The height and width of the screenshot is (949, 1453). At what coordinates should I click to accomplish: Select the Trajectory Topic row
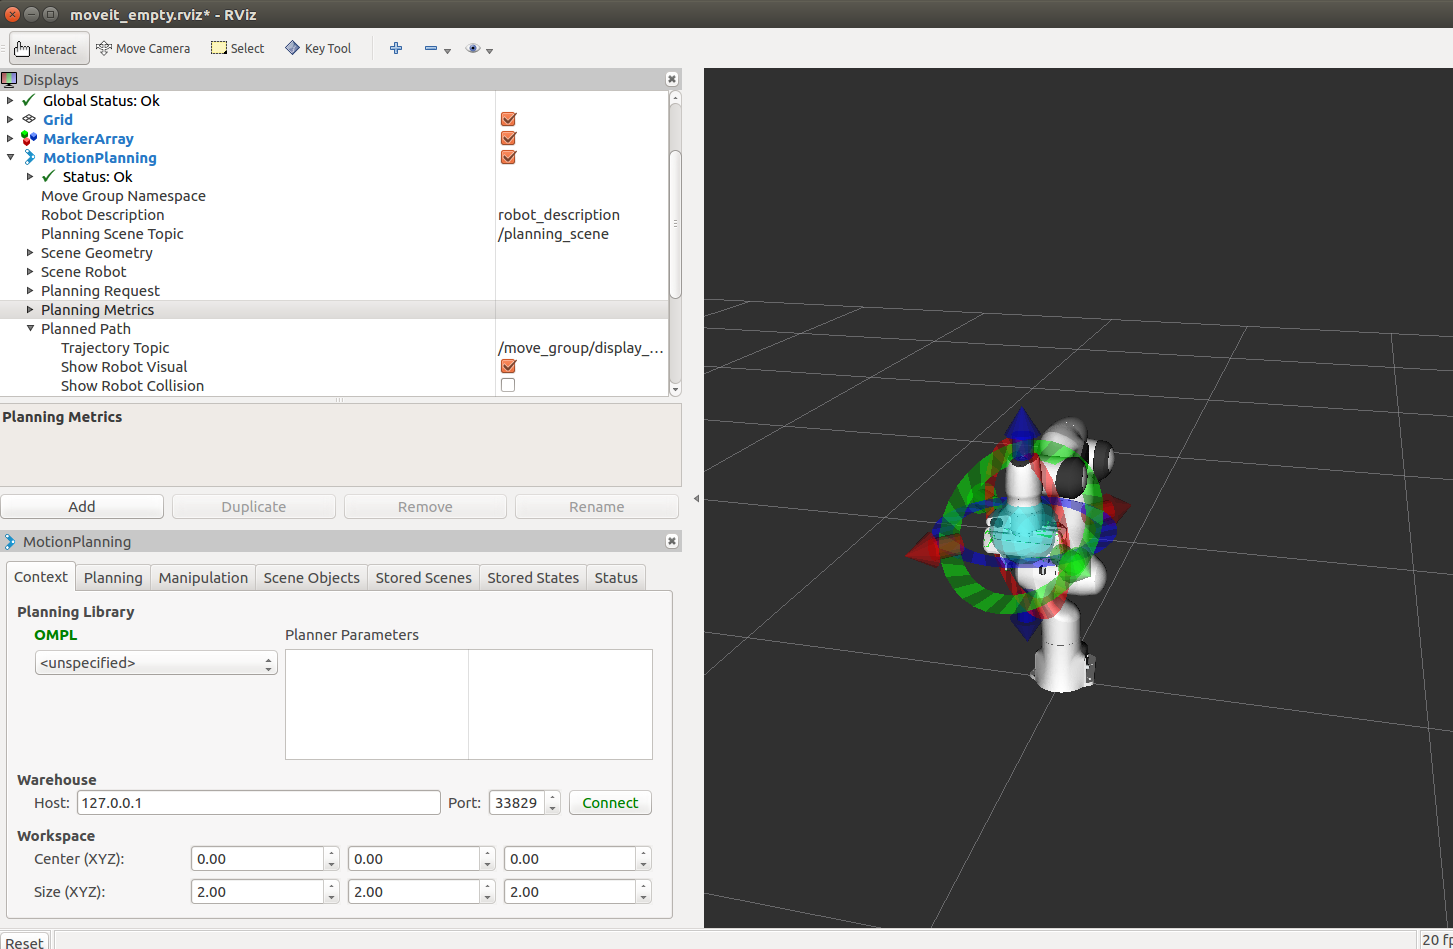(334, 348)
